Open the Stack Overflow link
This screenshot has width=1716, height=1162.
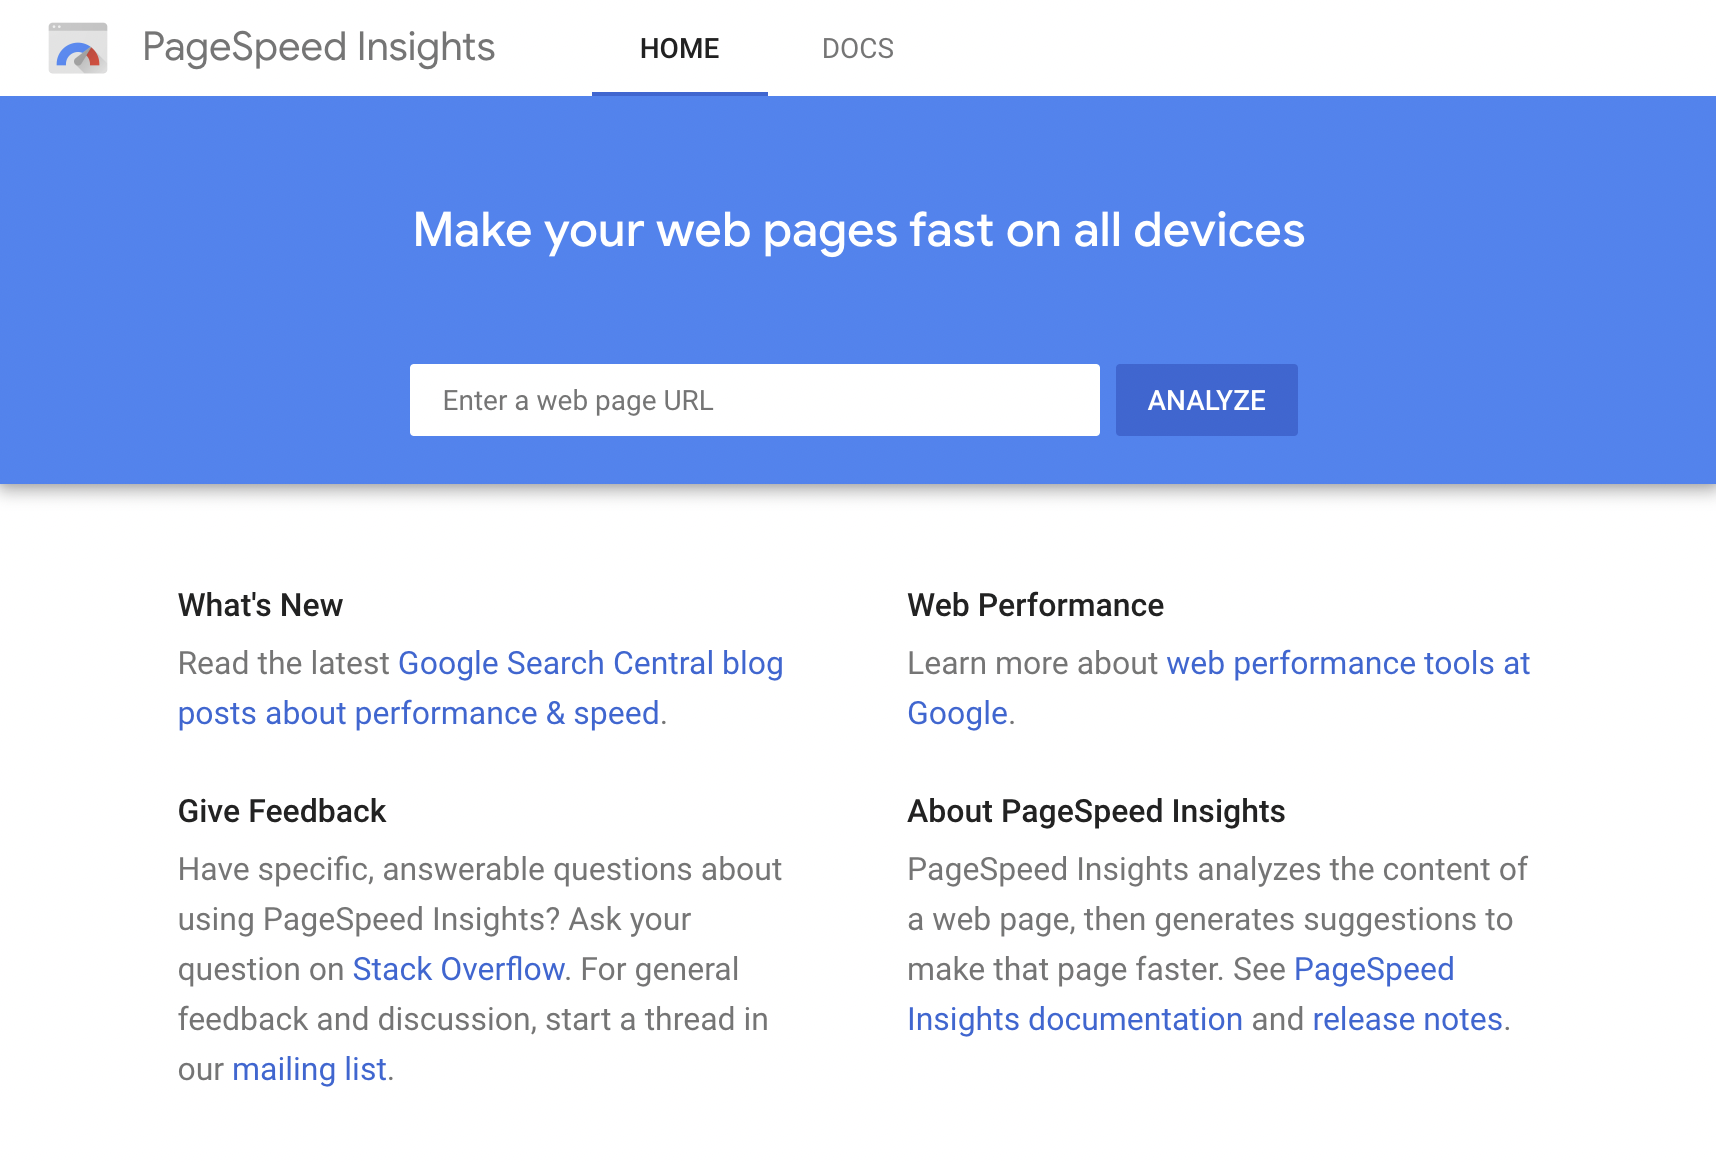pyautogui.click(x=459, y=969)
